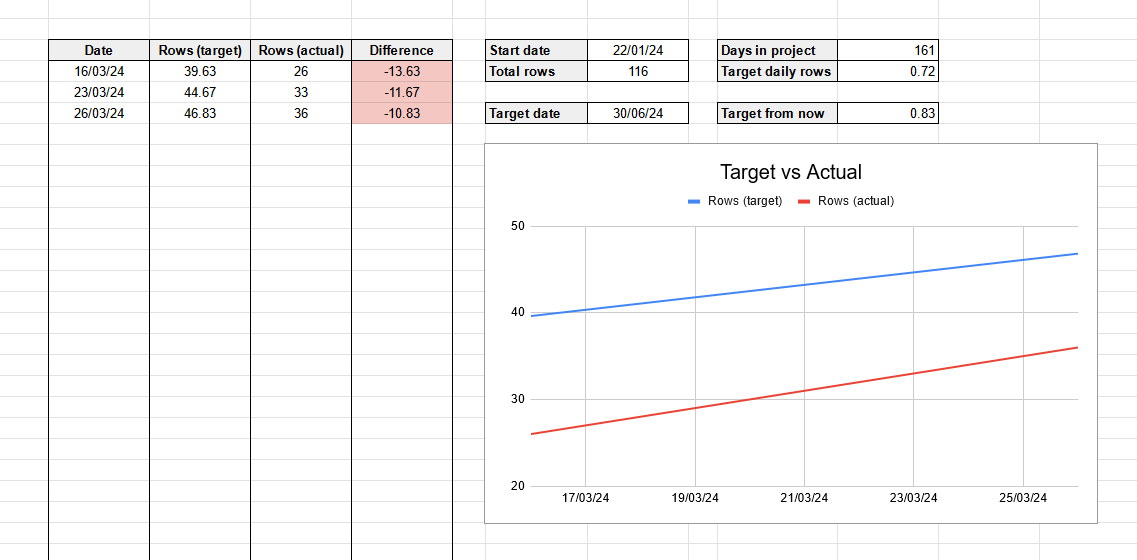The height and width of the screenshot is (560, 1137).
Task: Select the Target from now label
Action: pyautogui.click(x=777, y=114)
